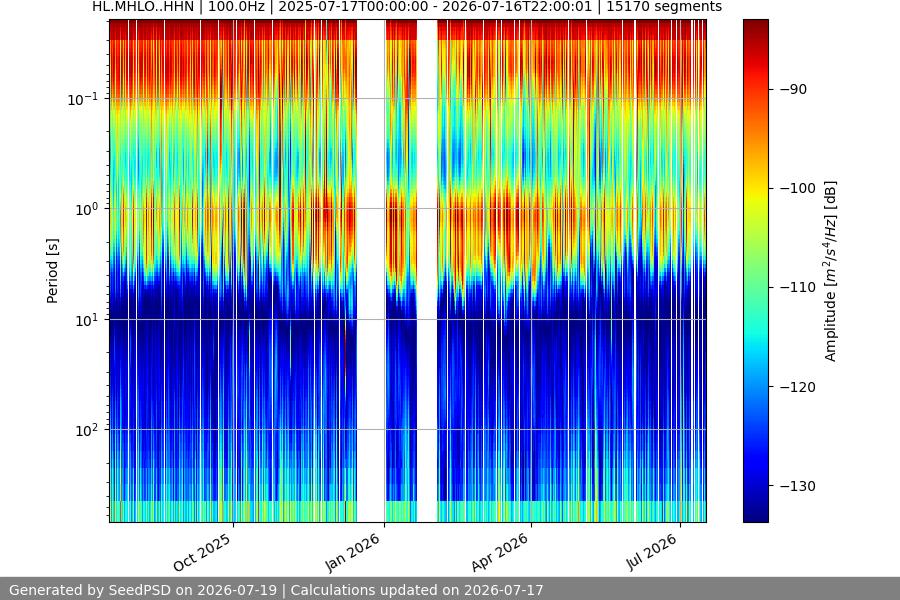The image size is (900, 600).
Task: Click the 'Generated by SeedPSD' footer text
Action: pos(276,590)
